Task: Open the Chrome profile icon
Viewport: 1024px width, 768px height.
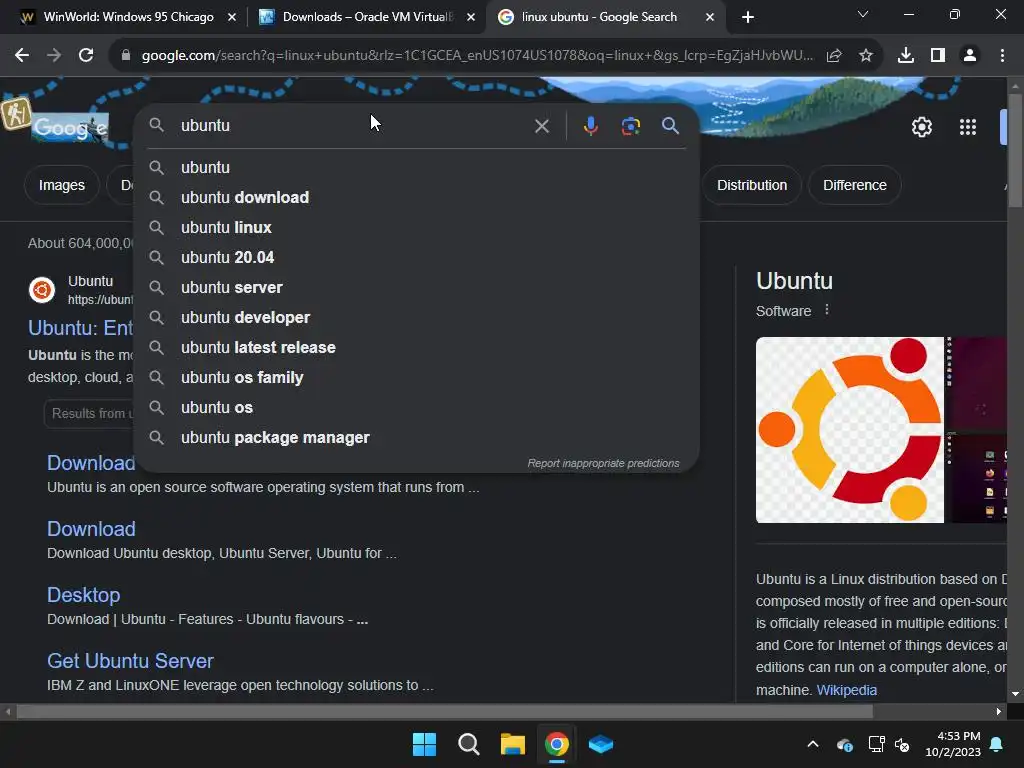Action: (970, 56)
